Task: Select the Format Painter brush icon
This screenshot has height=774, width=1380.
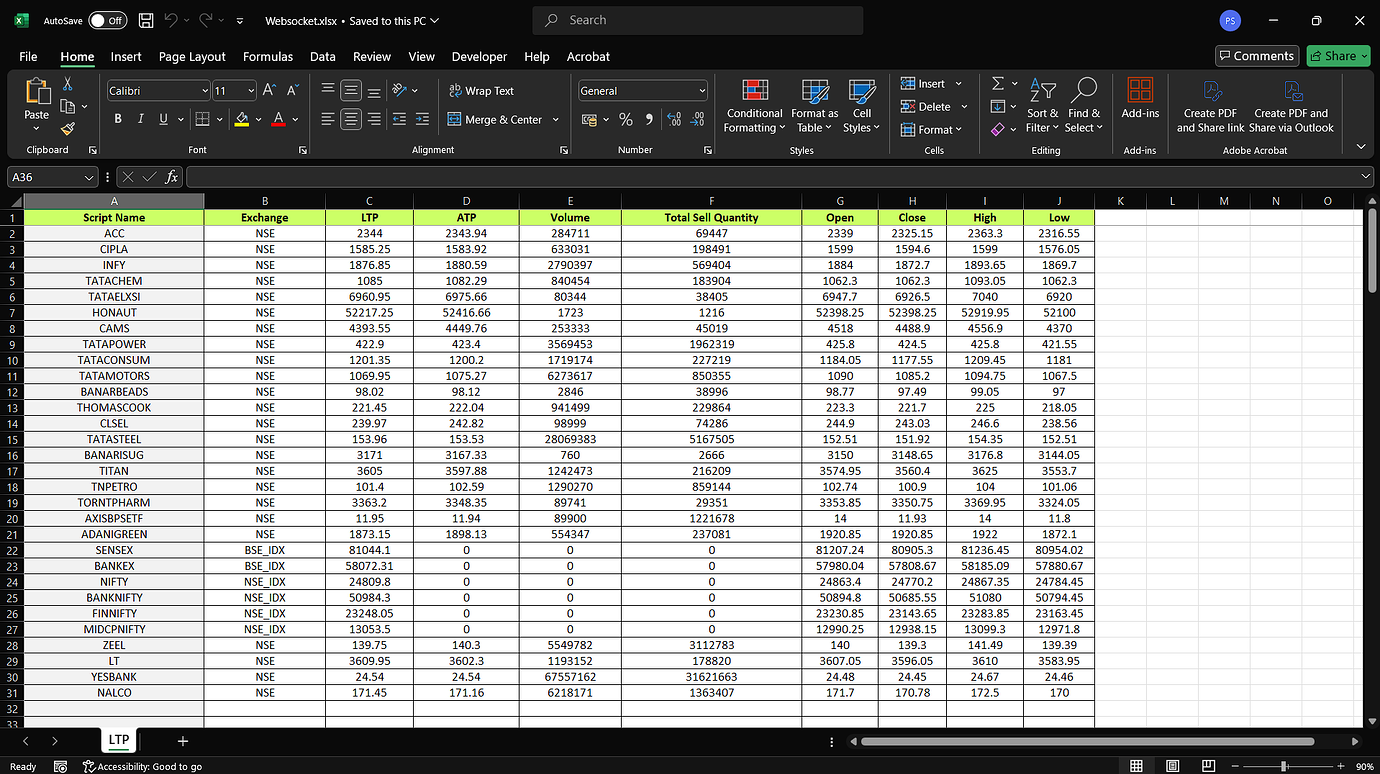Action: coord(68,128)
